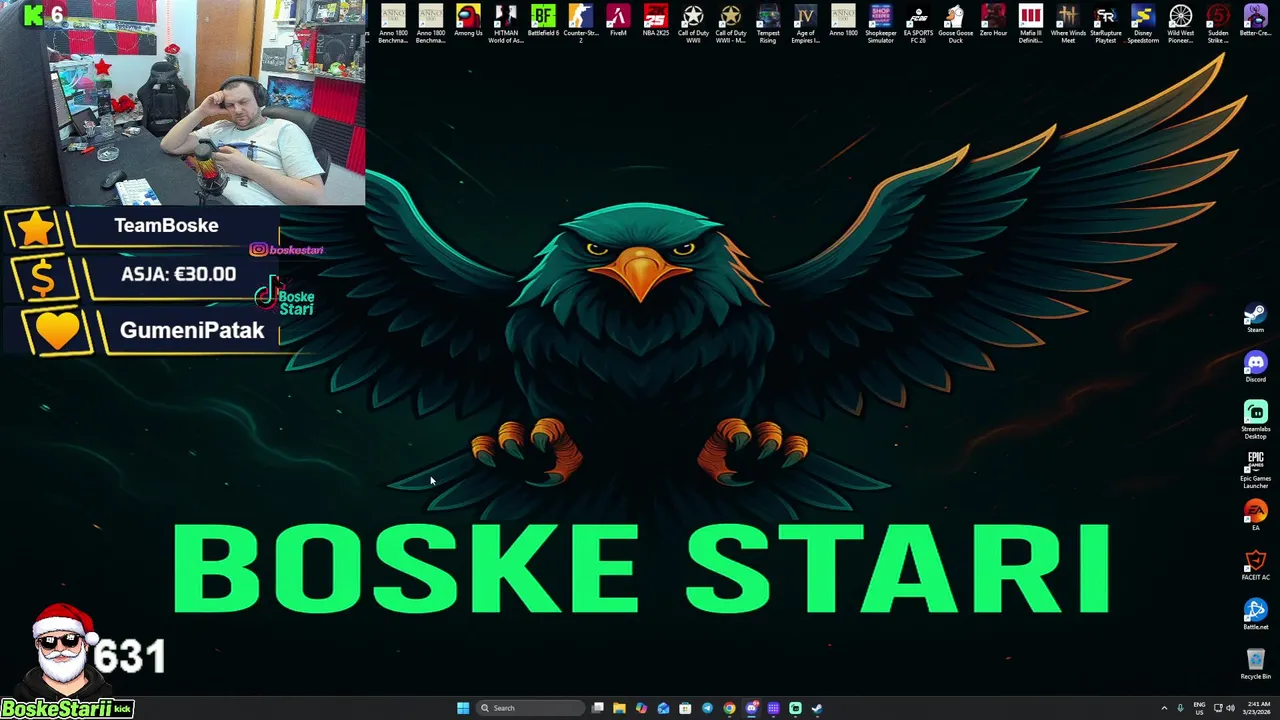This screenshot has height=720, width=1280.
Task: Launch EA SPORTS FC 26 icon
Action: coord(918,24)
